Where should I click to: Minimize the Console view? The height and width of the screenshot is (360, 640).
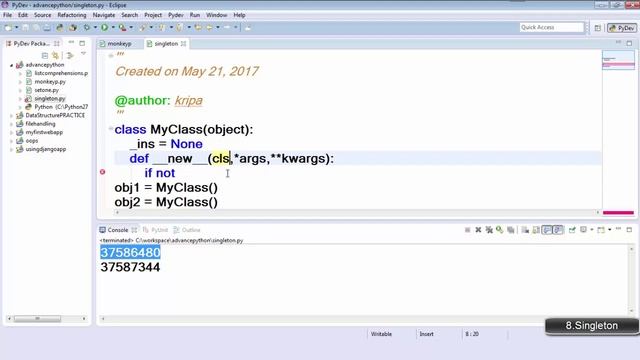[618, 229]
